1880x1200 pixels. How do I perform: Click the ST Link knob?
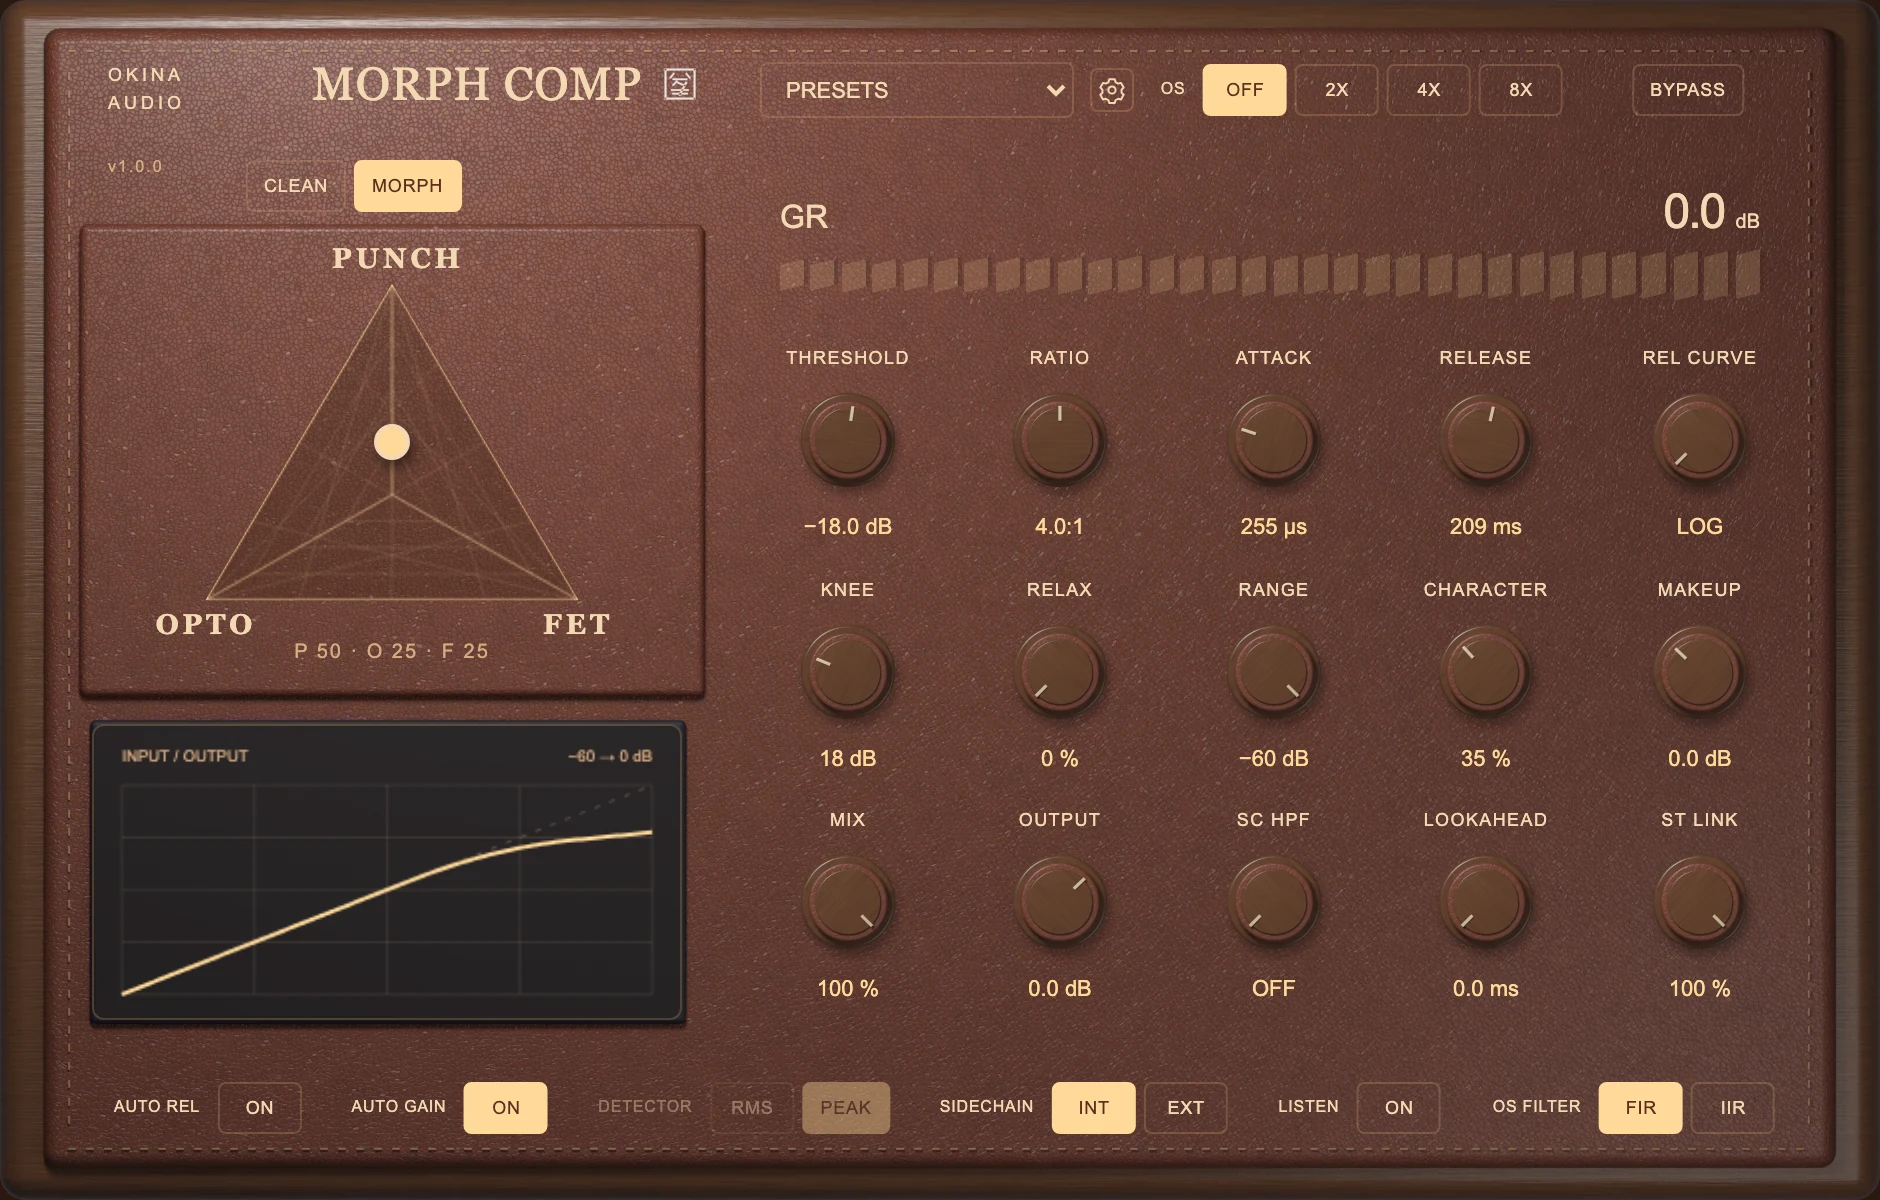[1699, 902]
